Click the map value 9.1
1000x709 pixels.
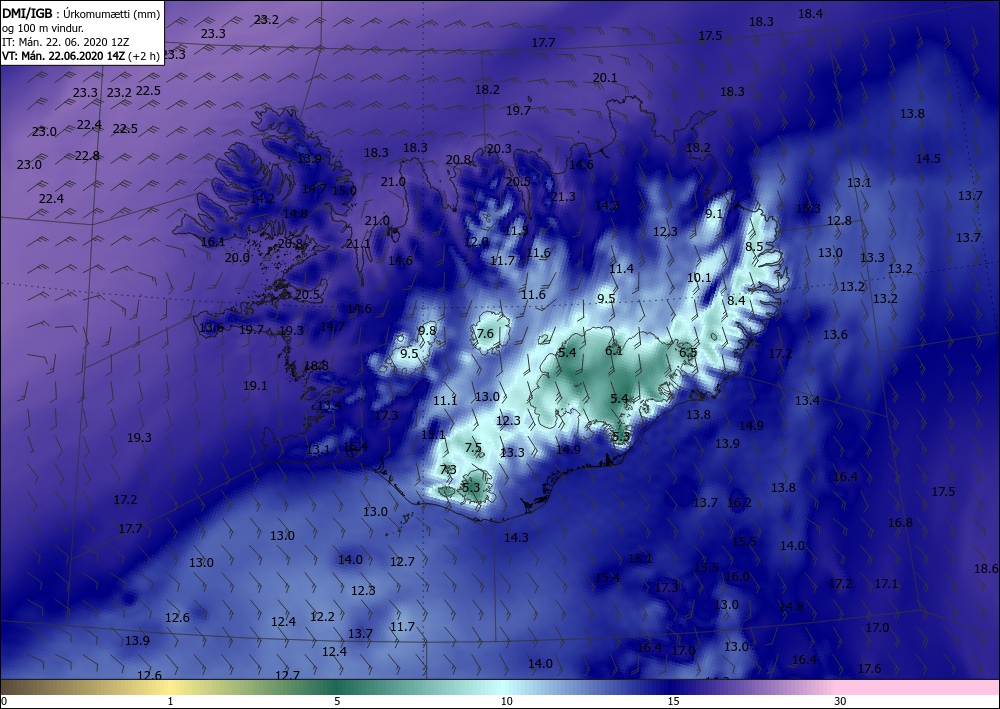click(714, 214)
